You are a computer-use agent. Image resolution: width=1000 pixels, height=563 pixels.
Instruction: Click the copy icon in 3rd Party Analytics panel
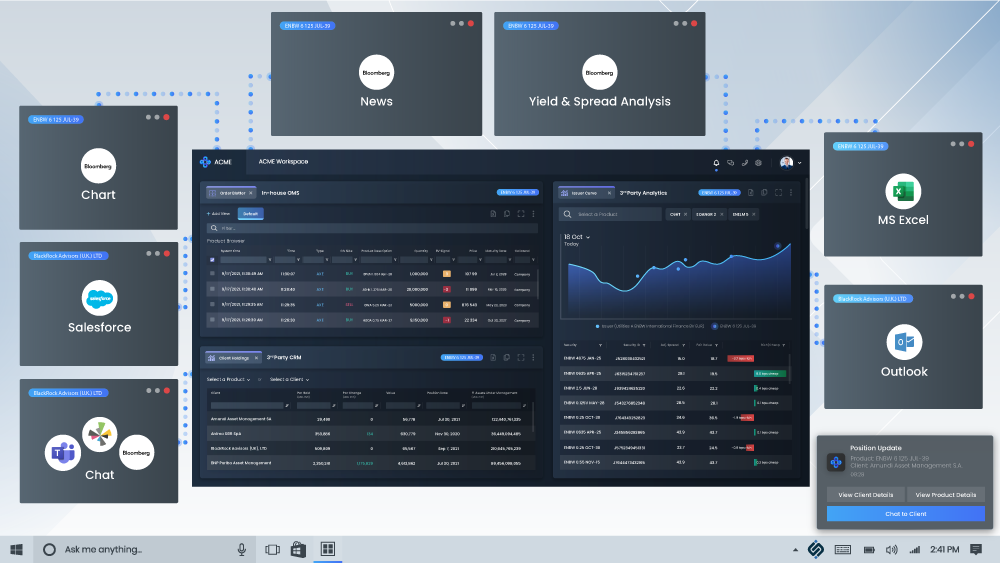tap(764, 193)
